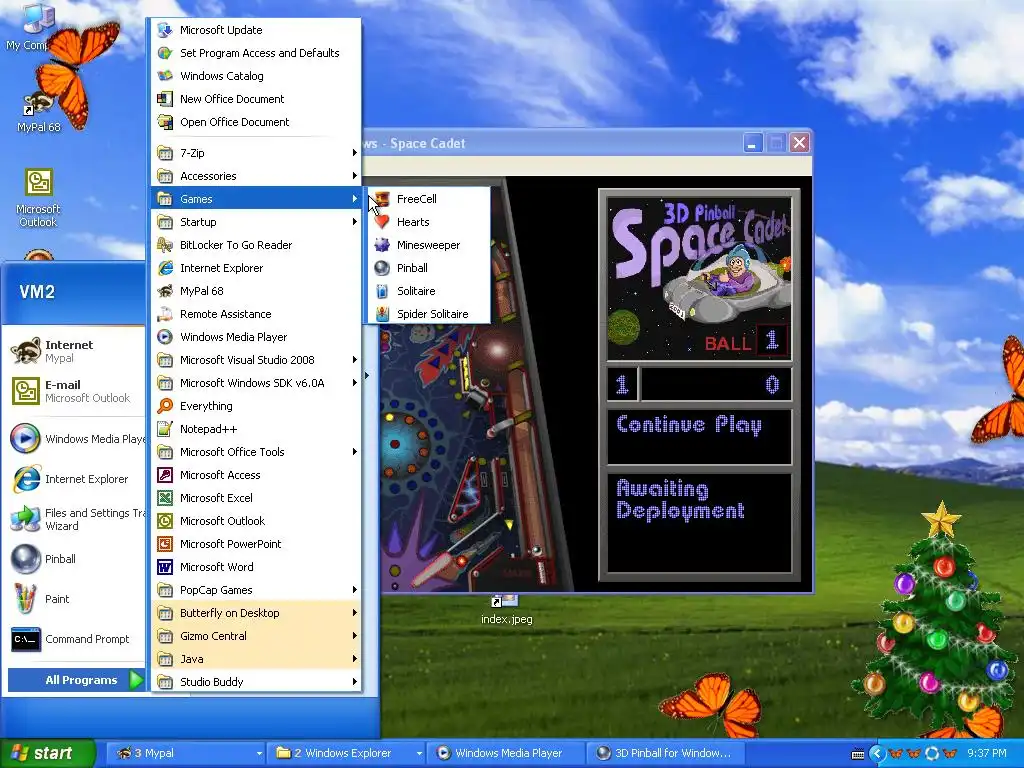The image size is (1024, 768).
Task: Open the MyPal 68 desktop shortcut icon
Action: 39,104
